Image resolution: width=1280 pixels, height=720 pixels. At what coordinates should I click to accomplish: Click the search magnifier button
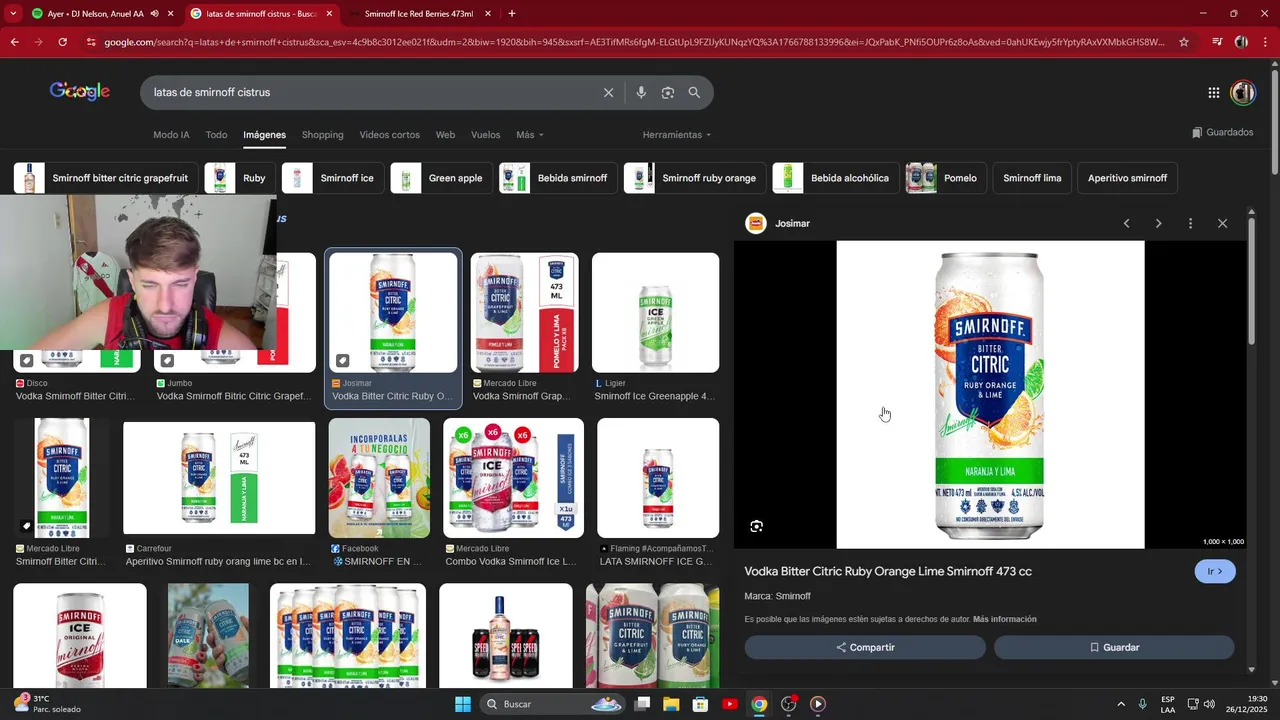694,92
